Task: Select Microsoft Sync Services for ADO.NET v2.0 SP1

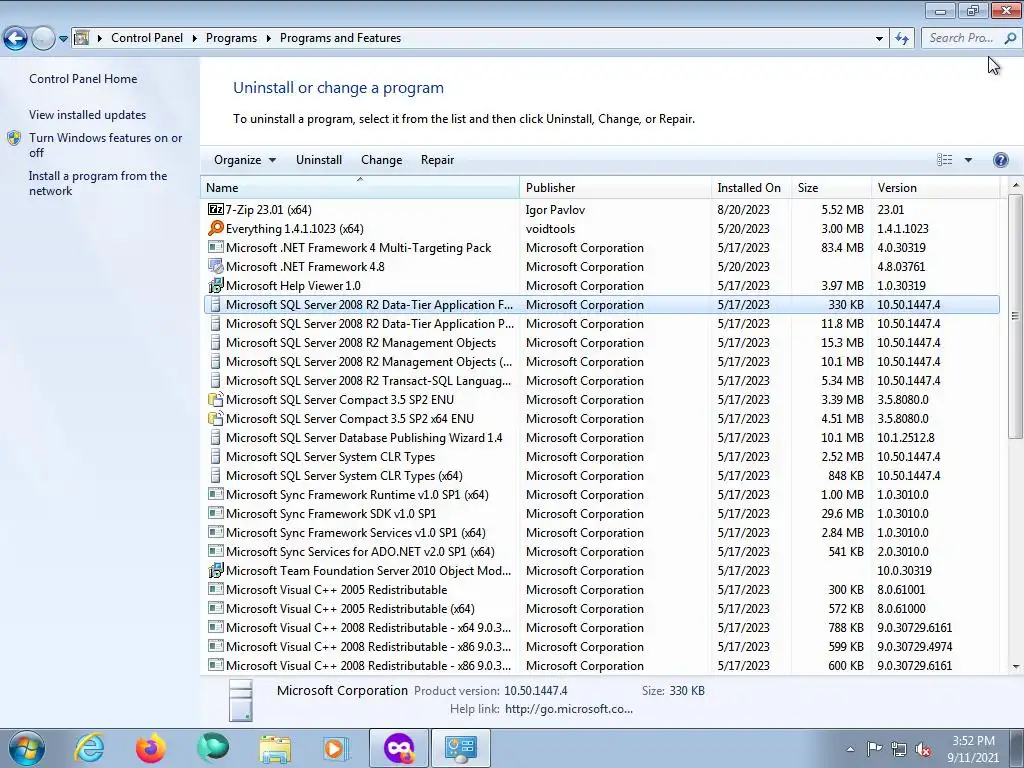Action: (601, 551)
